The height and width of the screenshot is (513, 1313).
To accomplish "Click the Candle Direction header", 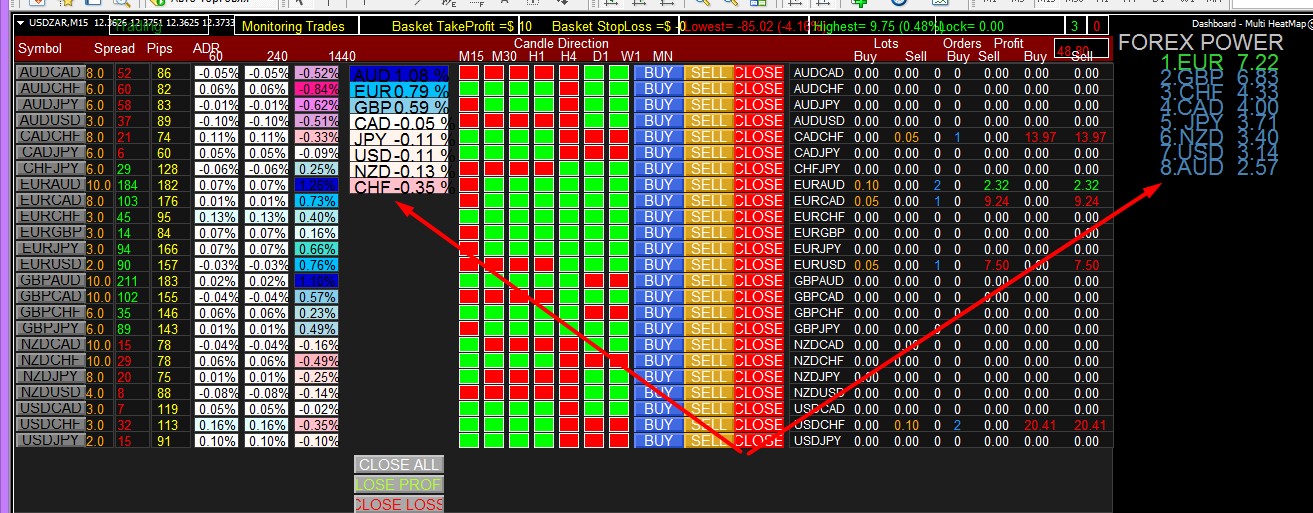I will [561, 44].
